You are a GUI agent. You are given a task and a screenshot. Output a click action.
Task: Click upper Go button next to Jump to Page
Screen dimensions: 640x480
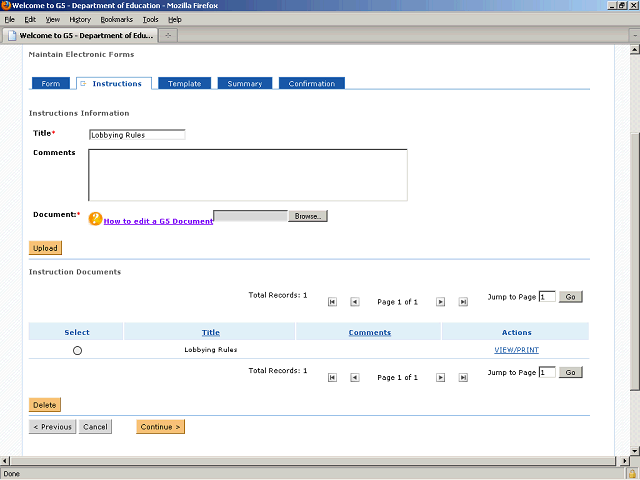click(571, 297)
